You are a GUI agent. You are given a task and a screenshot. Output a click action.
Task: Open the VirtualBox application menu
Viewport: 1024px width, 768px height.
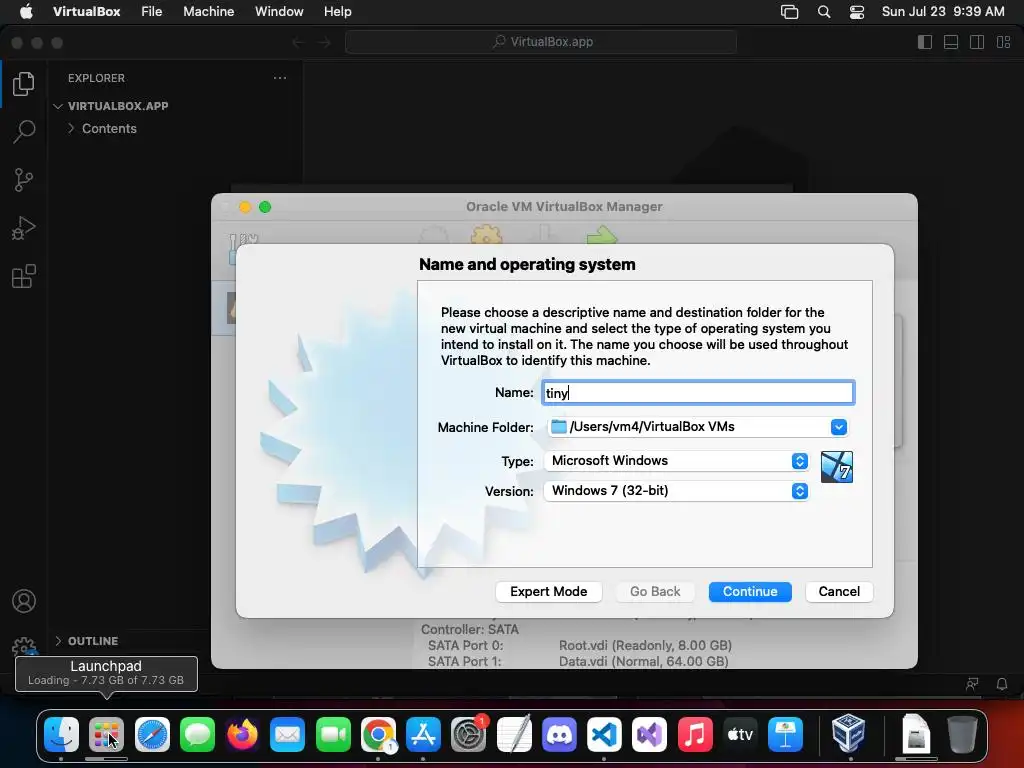[x=86, y=12]
